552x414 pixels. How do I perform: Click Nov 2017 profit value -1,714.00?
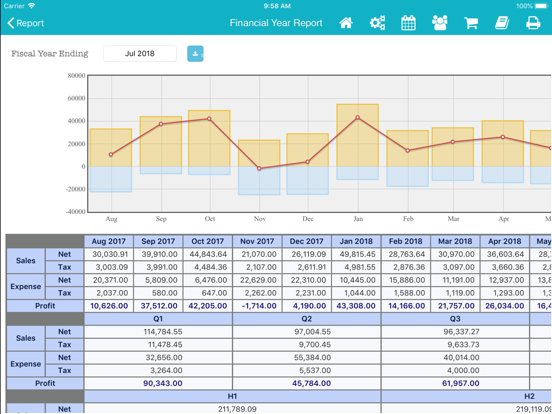coord(259,306)
